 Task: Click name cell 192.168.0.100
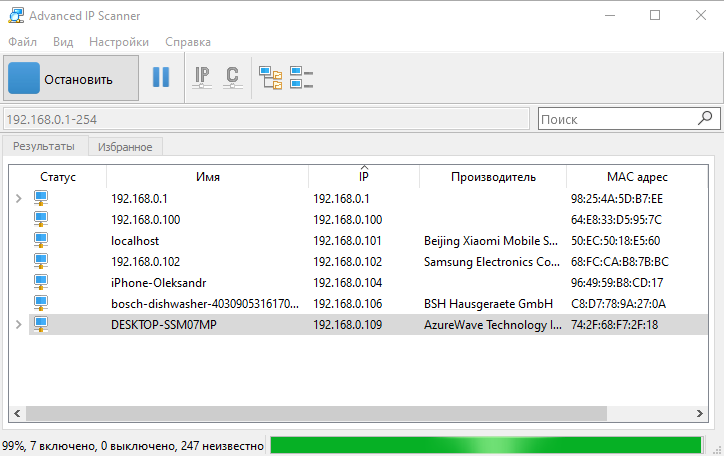pos(145,219)
